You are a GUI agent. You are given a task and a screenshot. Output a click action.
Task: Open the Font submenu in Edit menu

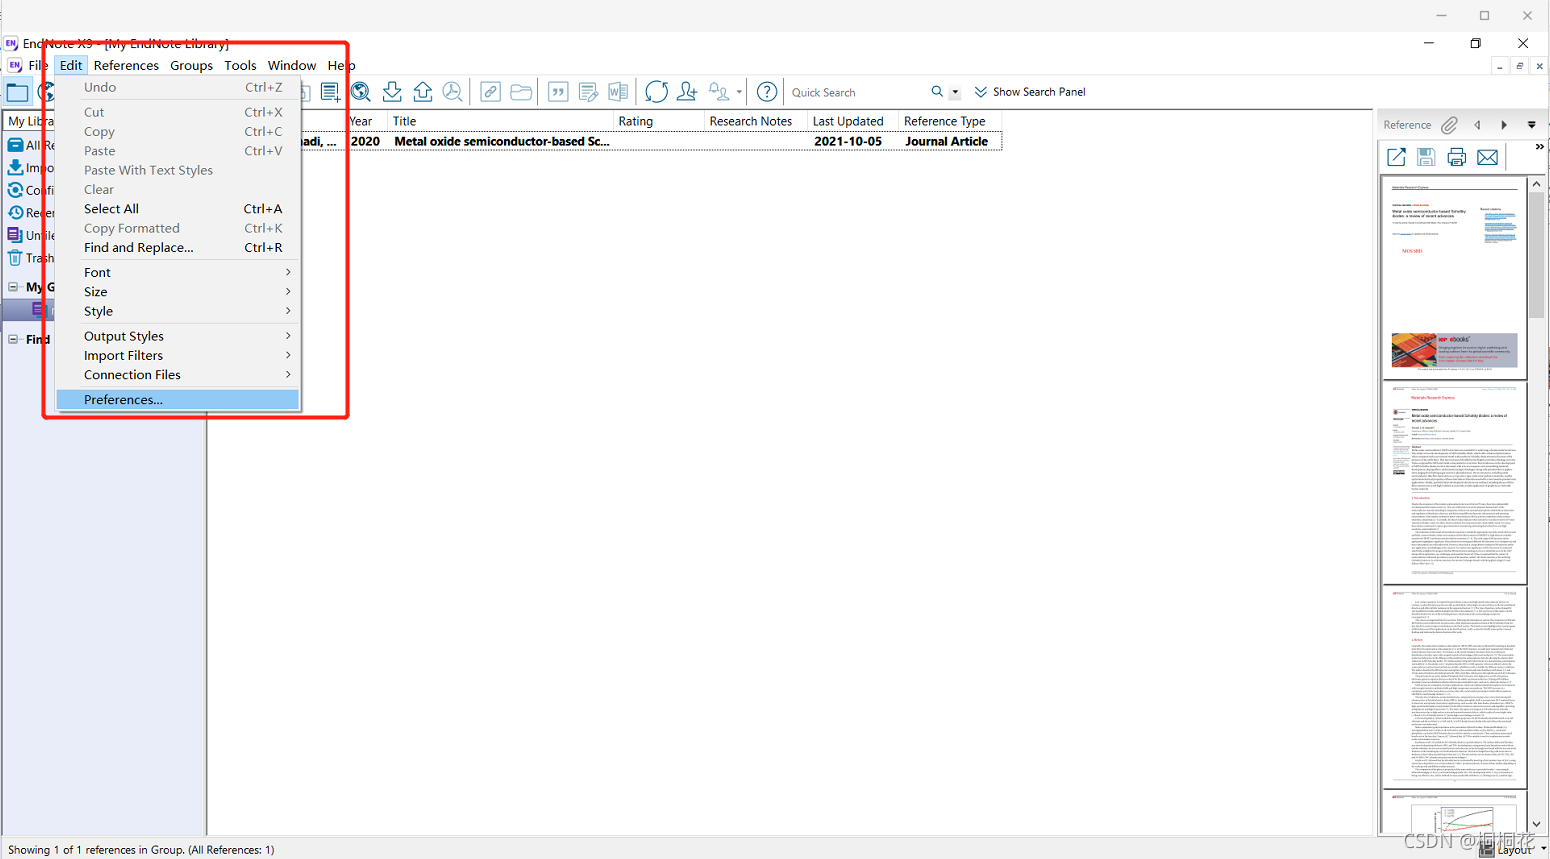97,271
